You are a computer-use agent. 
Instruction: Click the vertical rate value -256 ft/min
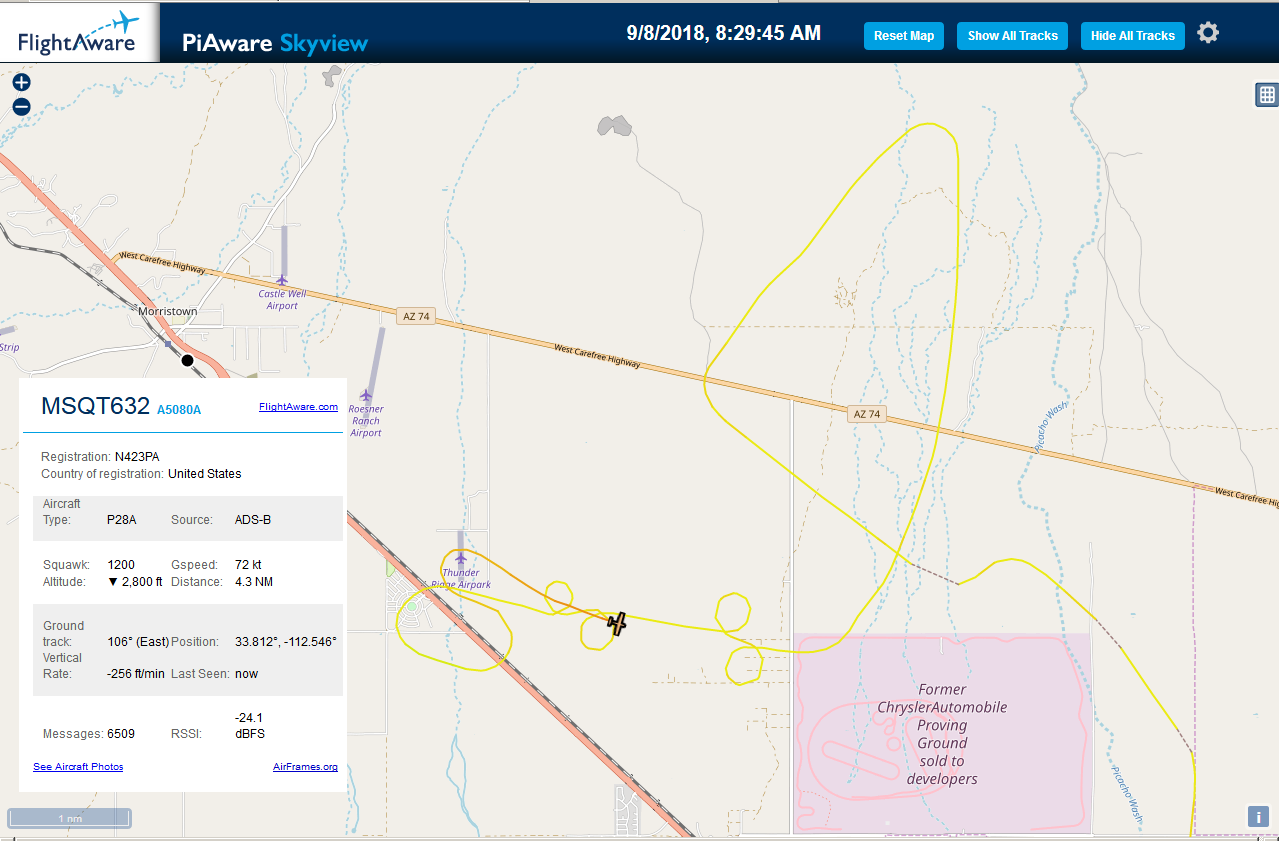point(136,674)
